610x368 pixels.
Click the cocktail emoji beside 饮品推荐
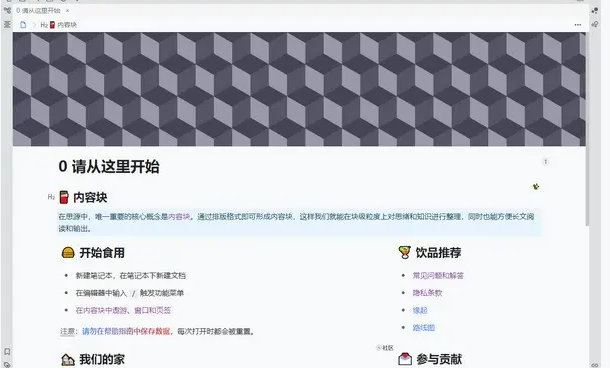404,252
